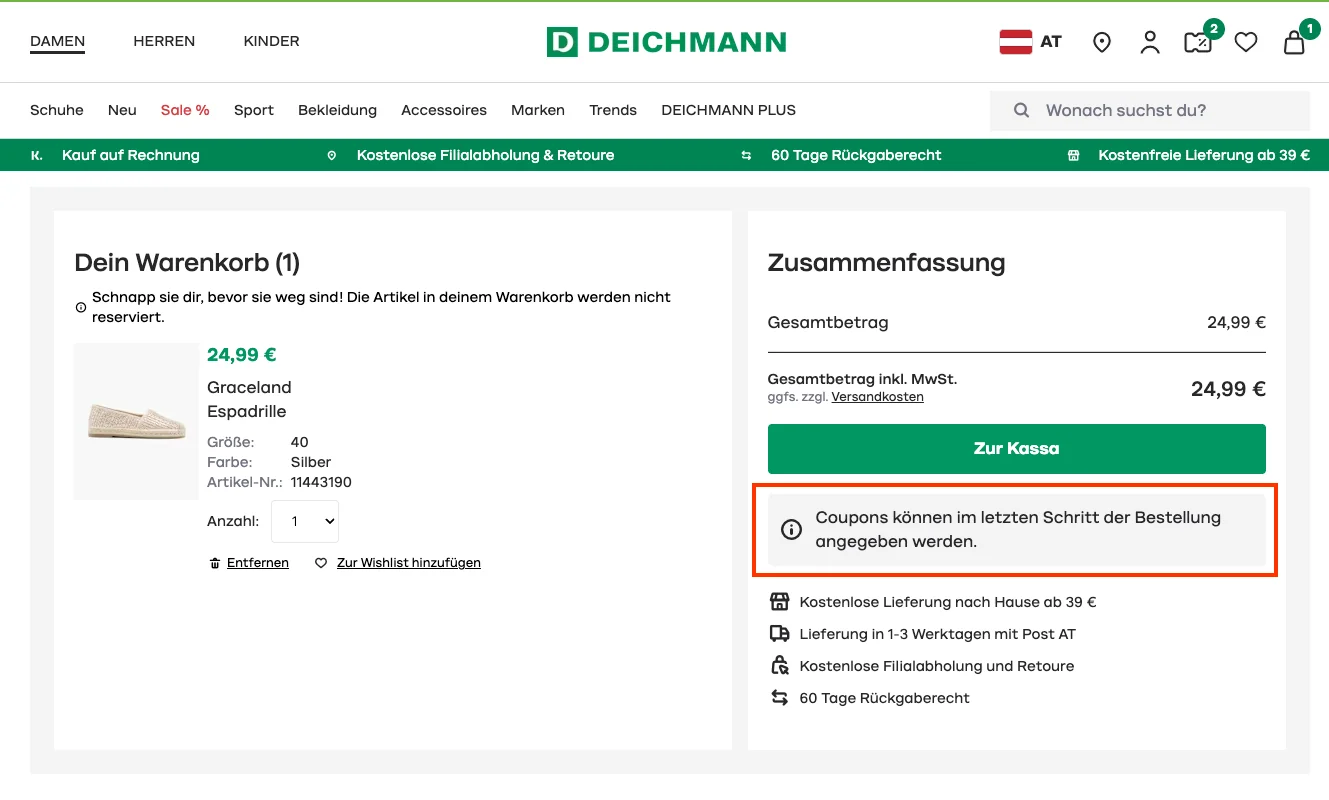The width and height of the screenshot is (1329, 800).
Task: Click the AT country code label
Action: click(1051, 42)
